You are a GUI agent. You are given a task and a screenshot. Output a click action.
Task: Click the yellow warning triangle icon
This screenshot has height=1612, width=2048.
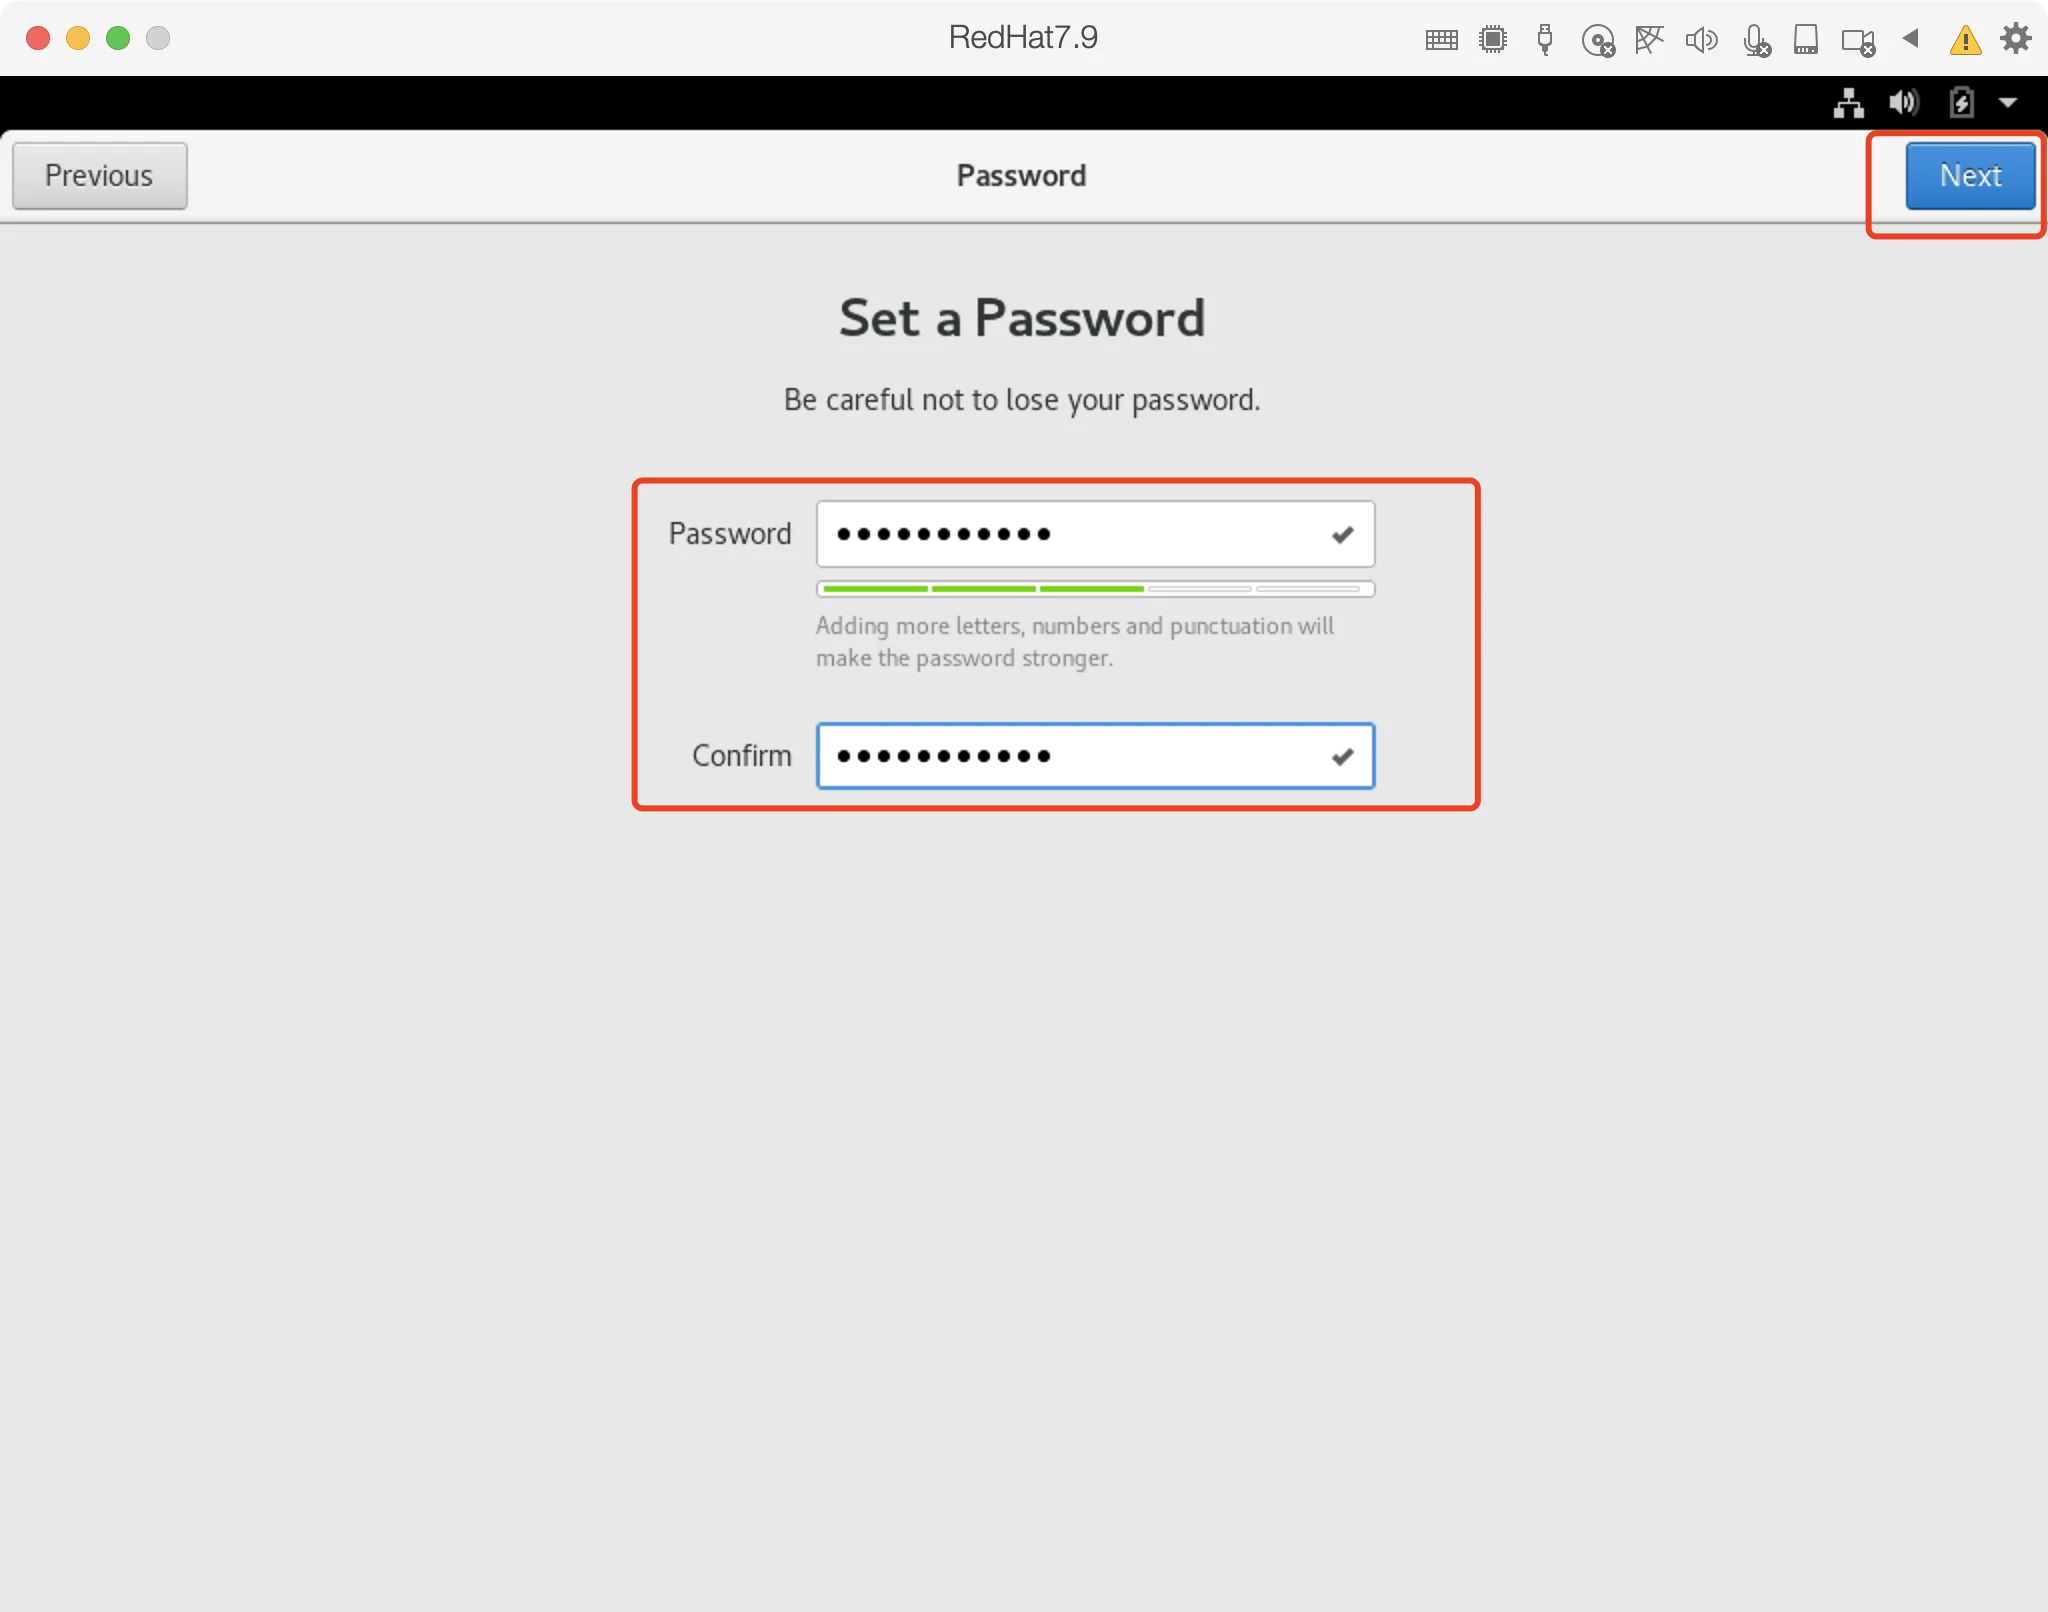click(1965, 40)
